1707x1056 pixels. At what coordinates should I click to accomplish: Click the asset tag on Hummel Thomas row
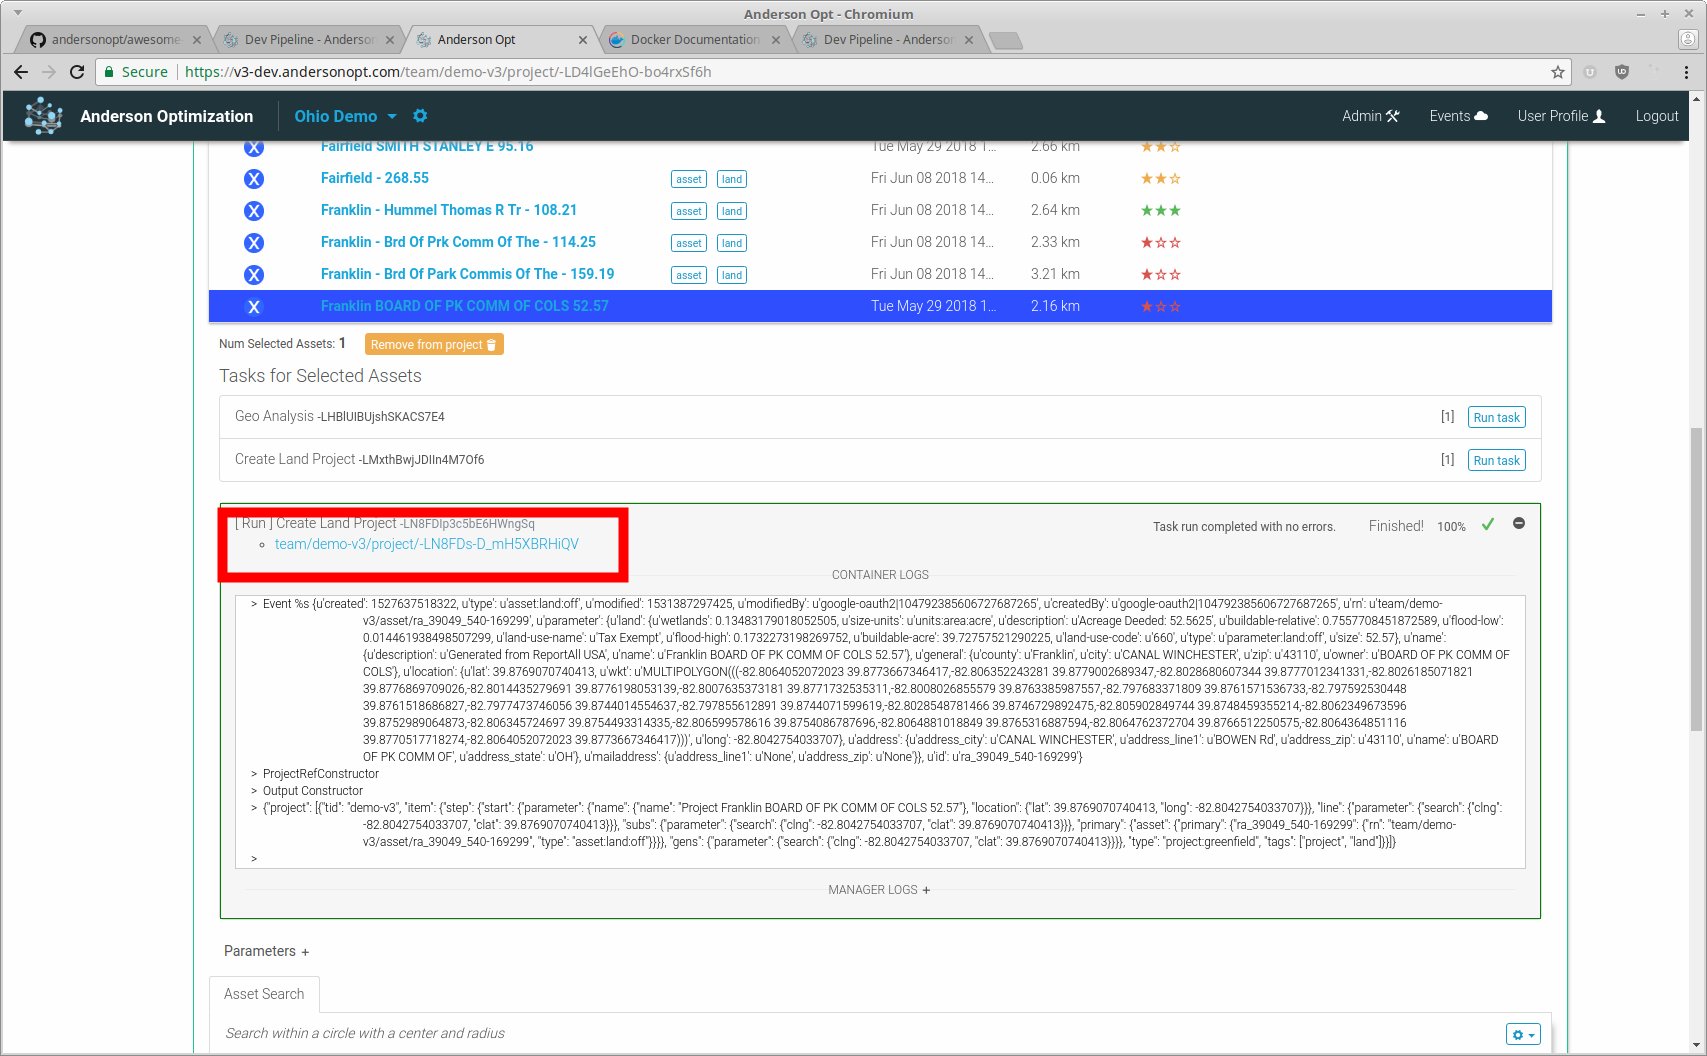point(689,211)
